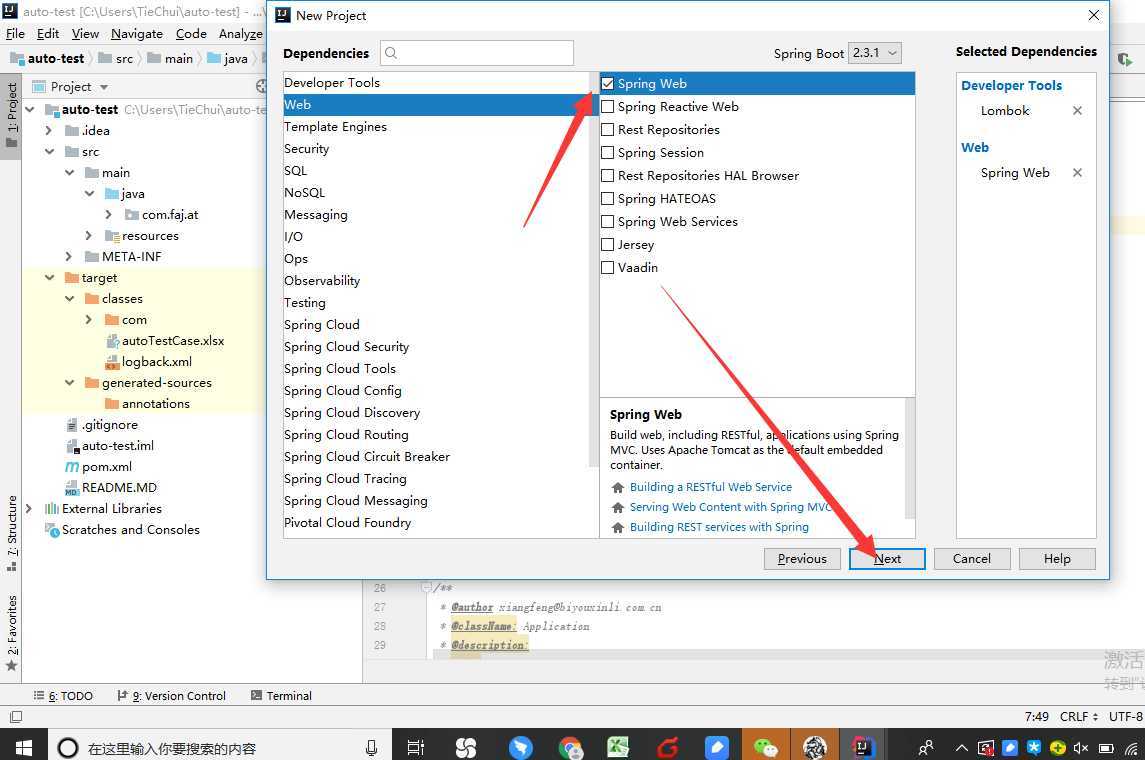Open Serving Web Content with Spring MVC link
This screenshot has width=1145, height=760.
tap(730, 507)
